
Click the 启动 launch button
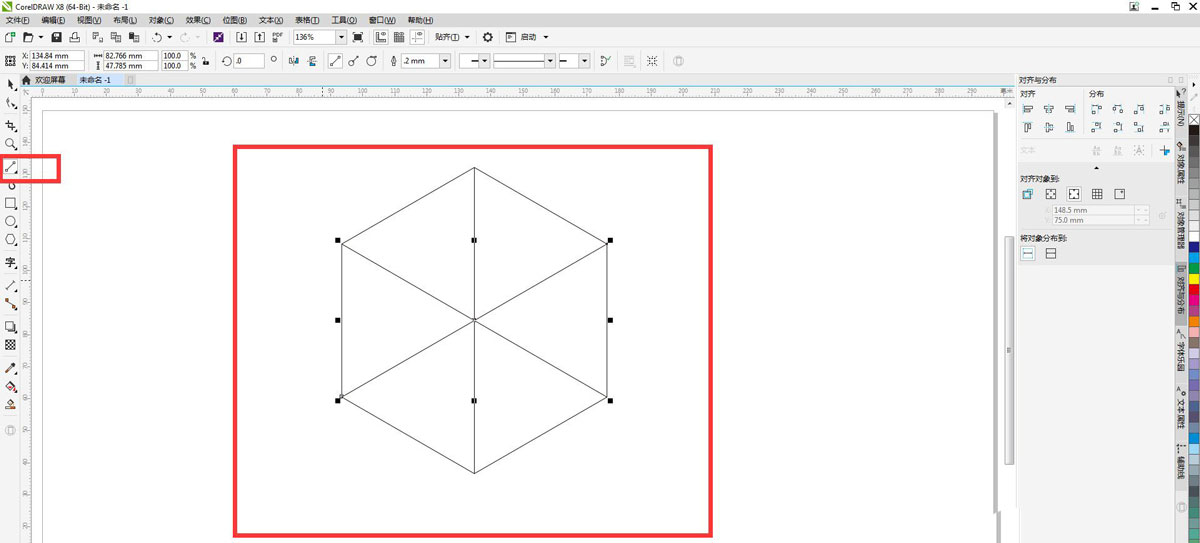[x=529, y=37]
